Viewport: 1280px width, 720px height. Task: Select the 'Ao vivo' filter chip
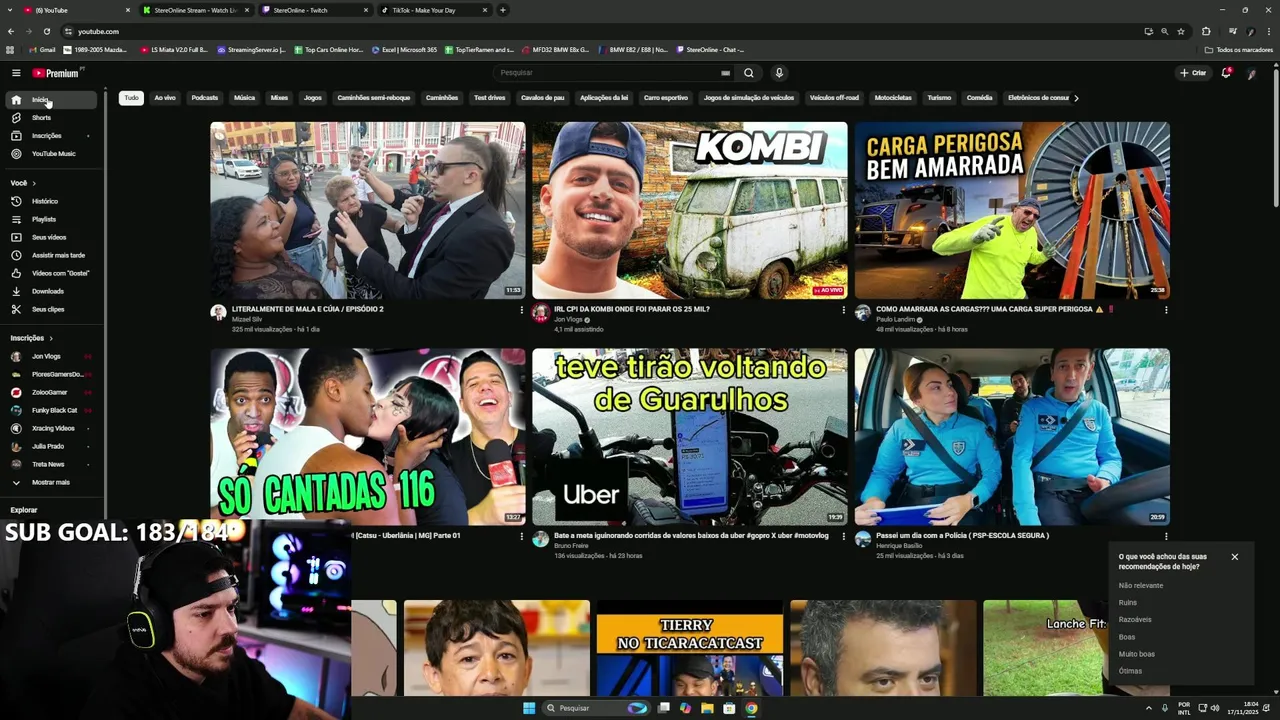pos(165,98)
